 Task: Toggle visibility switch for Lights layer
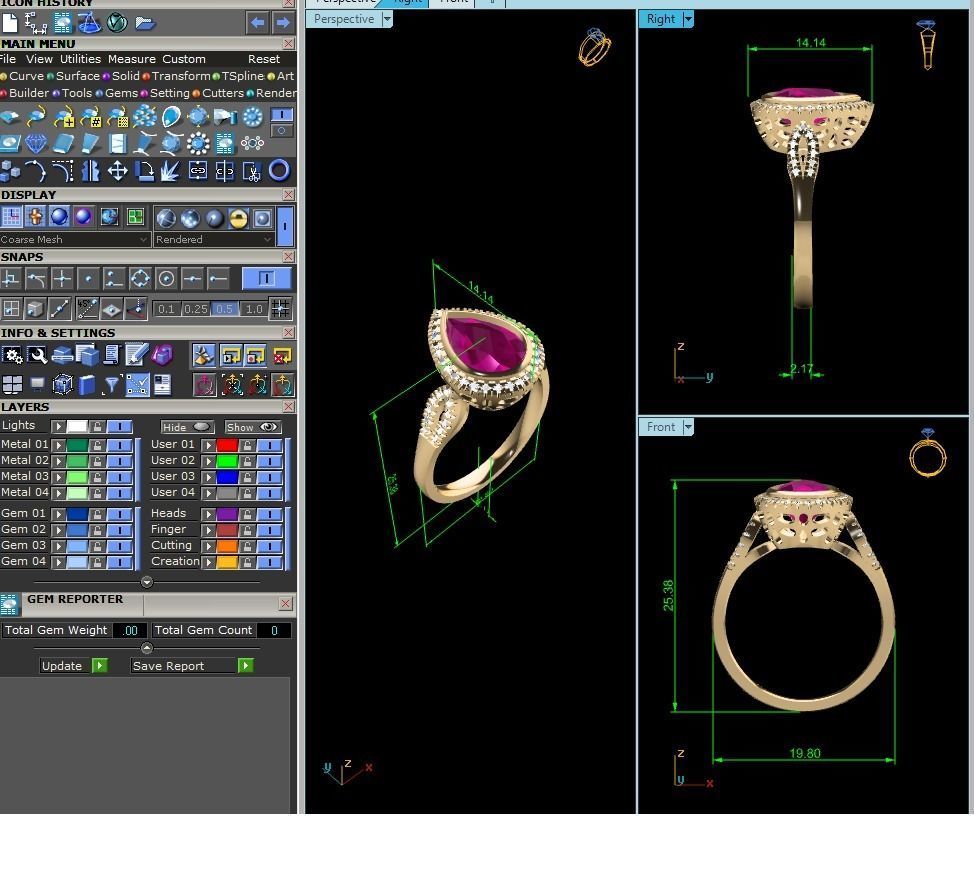point(119,426)
